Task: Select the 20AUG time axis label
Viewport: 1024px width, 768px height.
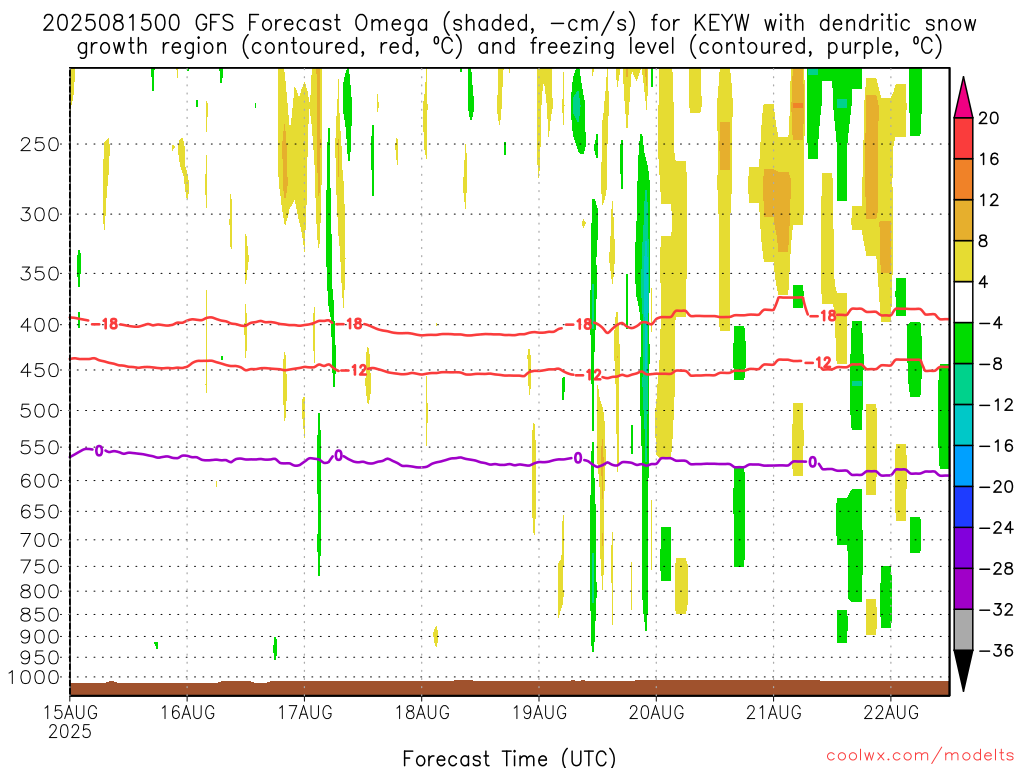Action: pyautogui.click(x=656, y=712)
